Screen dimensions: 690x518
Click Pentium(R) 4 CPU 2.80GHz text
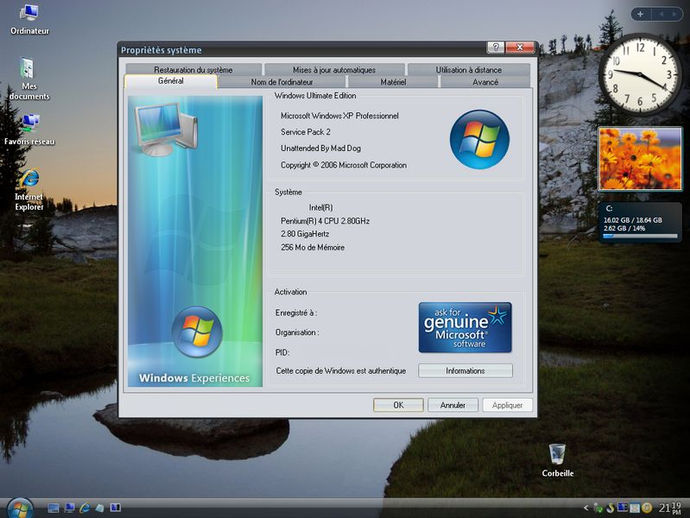325,221
